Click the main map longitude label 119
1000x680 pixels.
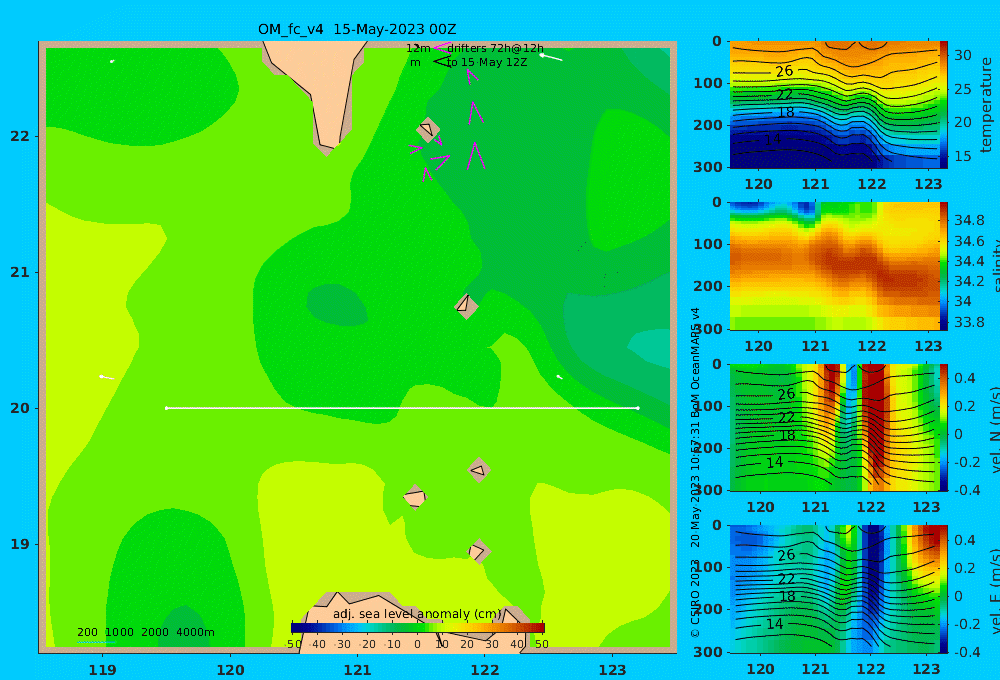(103, 670)
